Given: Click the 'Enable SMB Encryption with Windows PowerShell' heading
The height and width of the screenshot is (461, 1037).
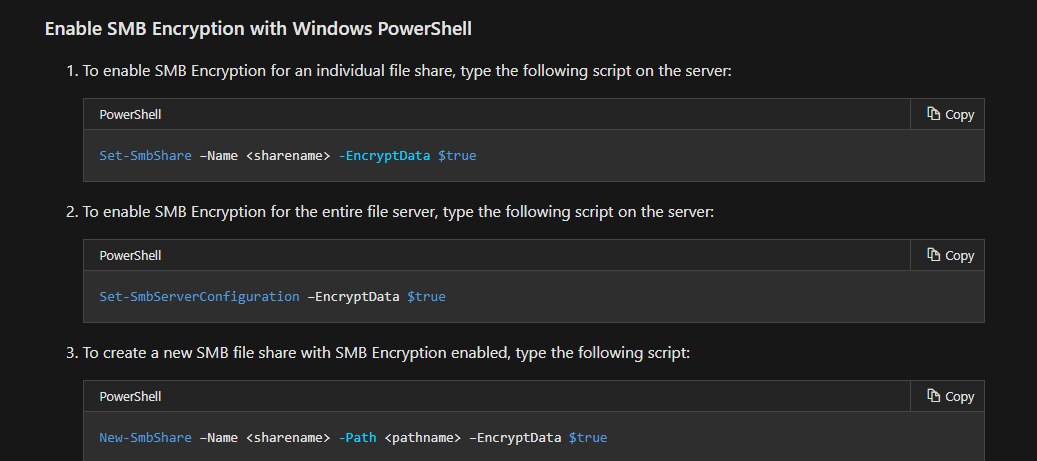Looking at the screenshot, I should [x=258, y=28].
